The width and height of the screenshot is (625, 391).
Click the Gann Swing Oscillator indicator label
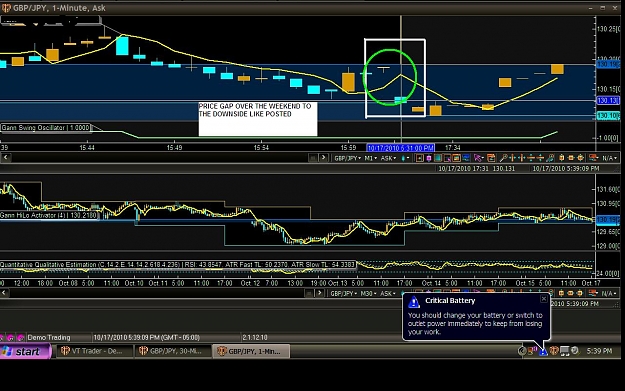click(45, 128)
